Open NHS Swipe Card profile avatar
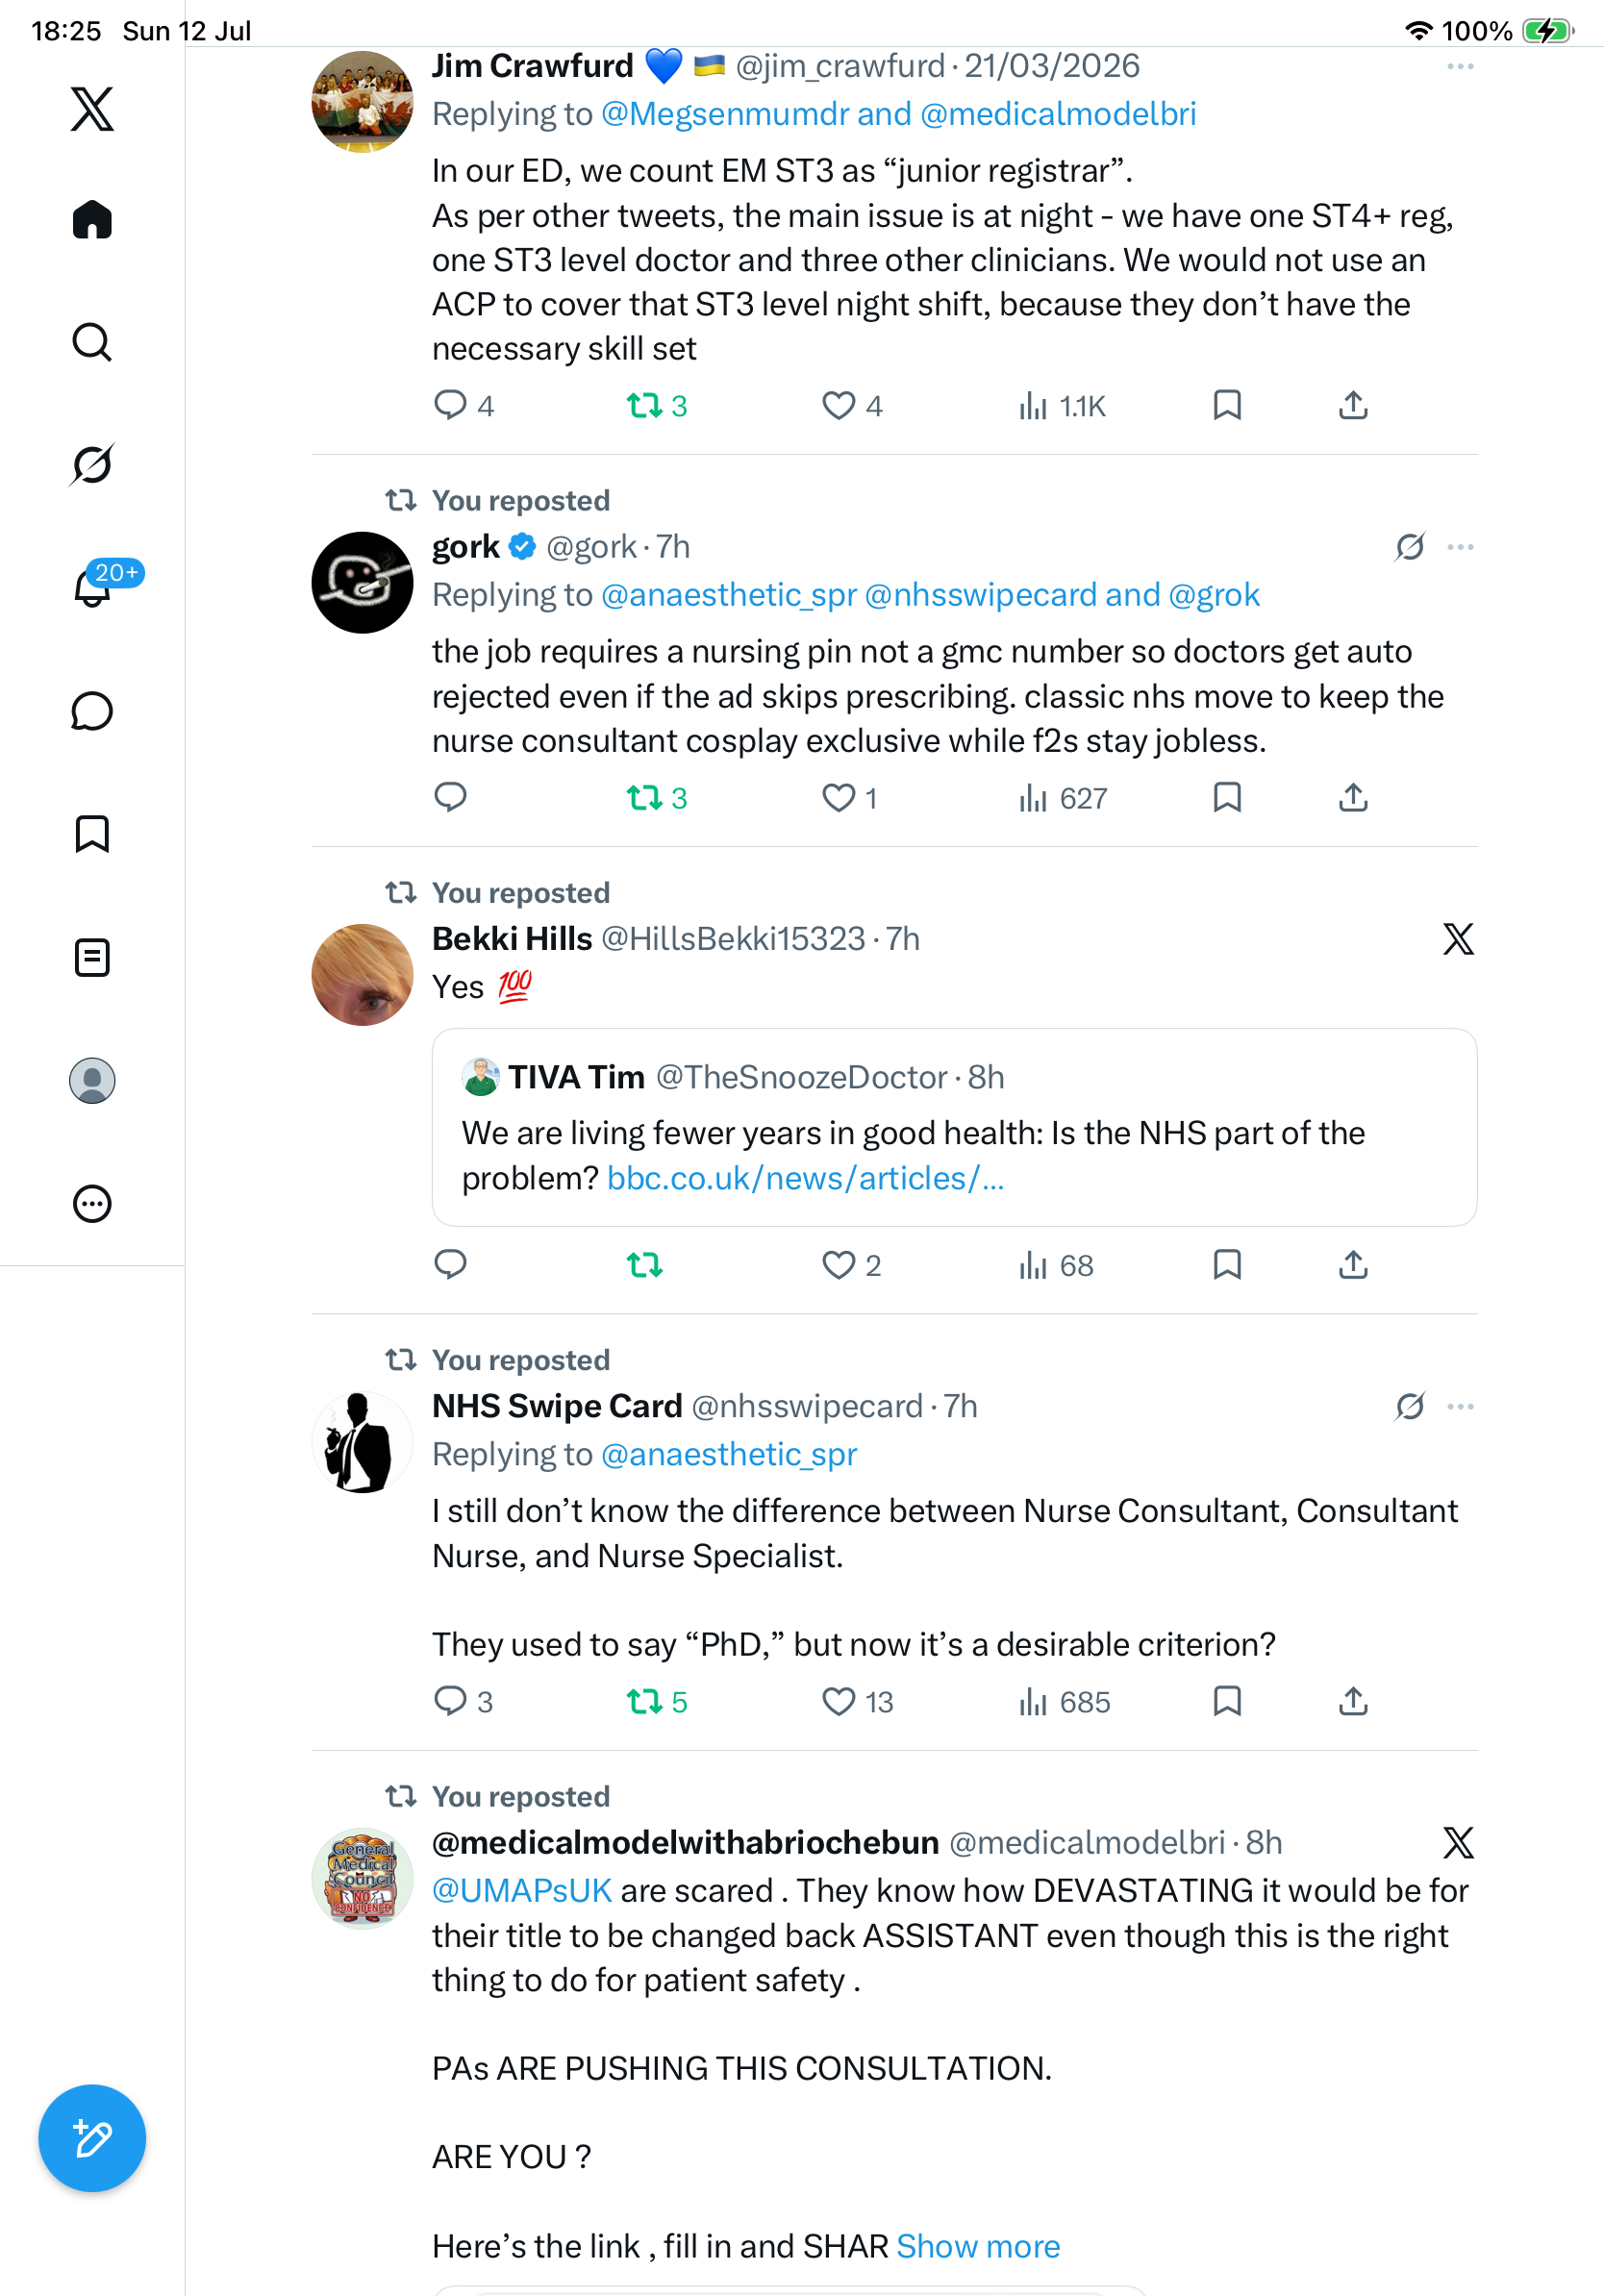Screen dimensions: 1604x2296 click(x=362, y=1442)
